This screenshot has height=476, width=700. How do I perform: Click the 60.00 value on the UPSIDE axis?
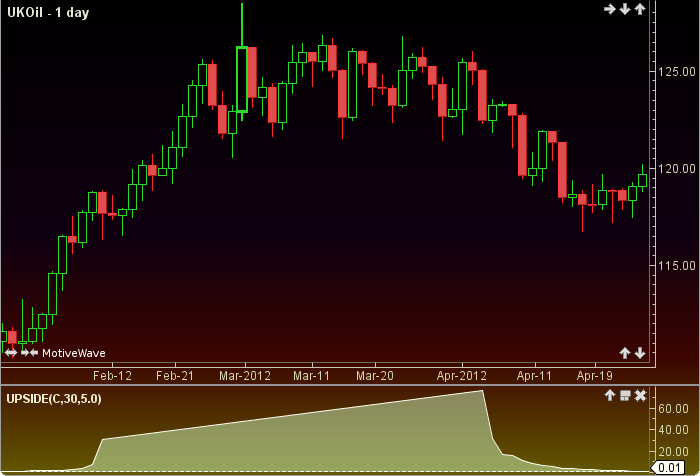tap(673, 409)
